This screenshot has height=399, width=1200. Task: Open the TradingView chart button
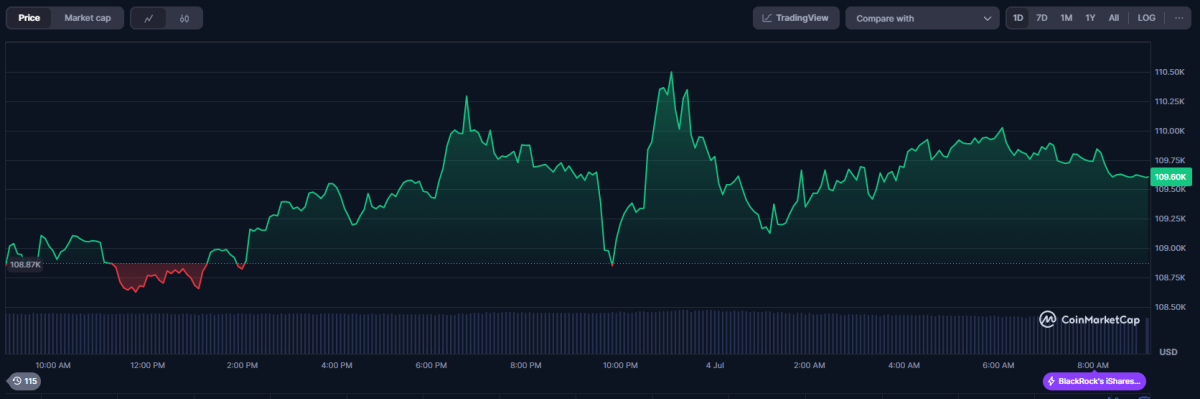click(x=796, y=18)
